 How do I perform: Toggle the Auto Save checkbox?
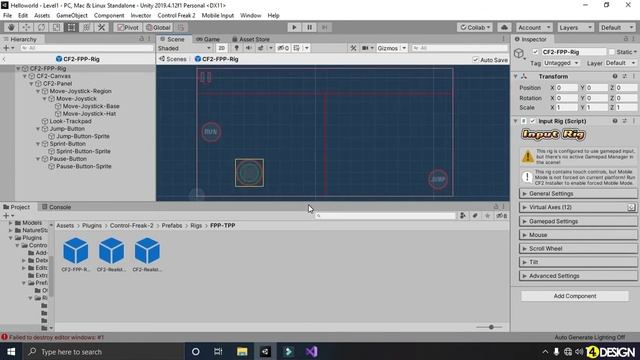pyautogui.click(x=475, y=60)
